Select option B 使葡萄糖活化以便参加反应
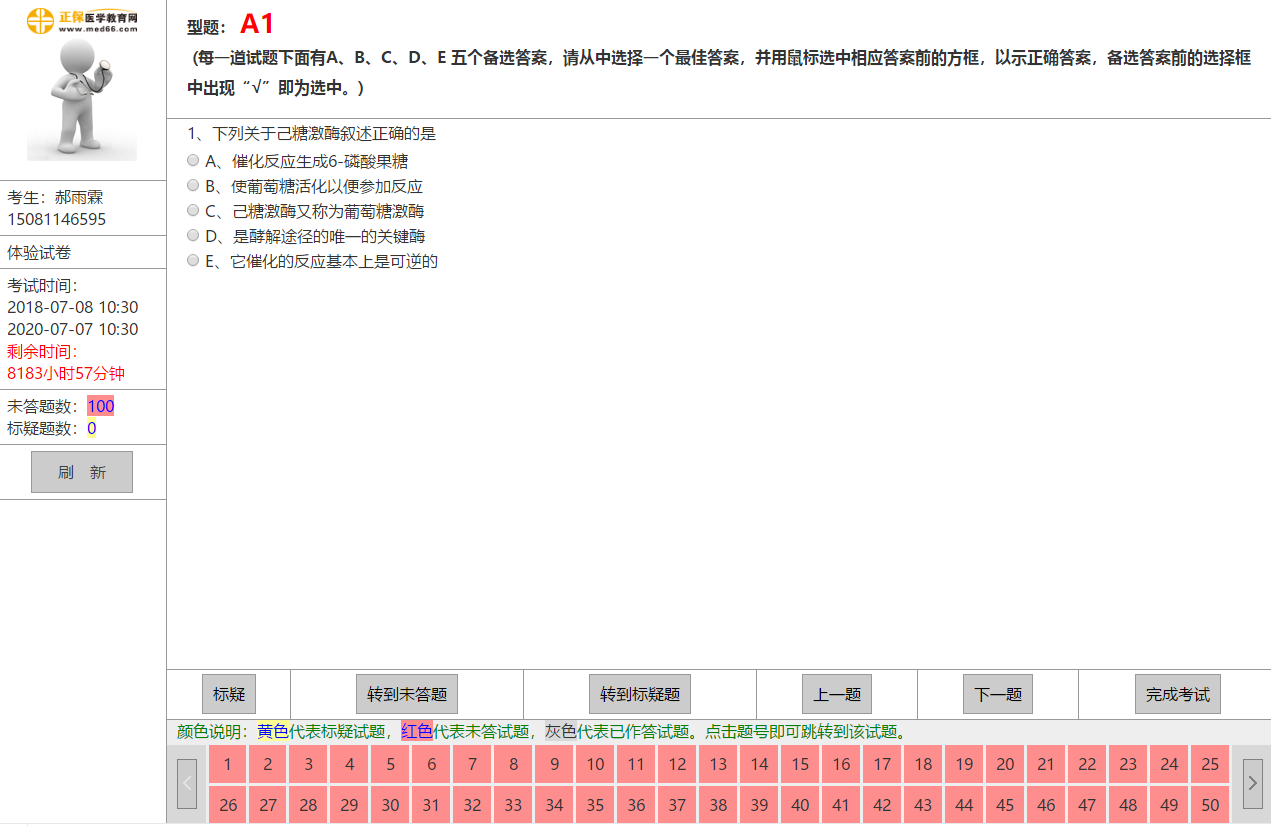The width and height of the screenshot is (1271, 826). click(193, 186)
